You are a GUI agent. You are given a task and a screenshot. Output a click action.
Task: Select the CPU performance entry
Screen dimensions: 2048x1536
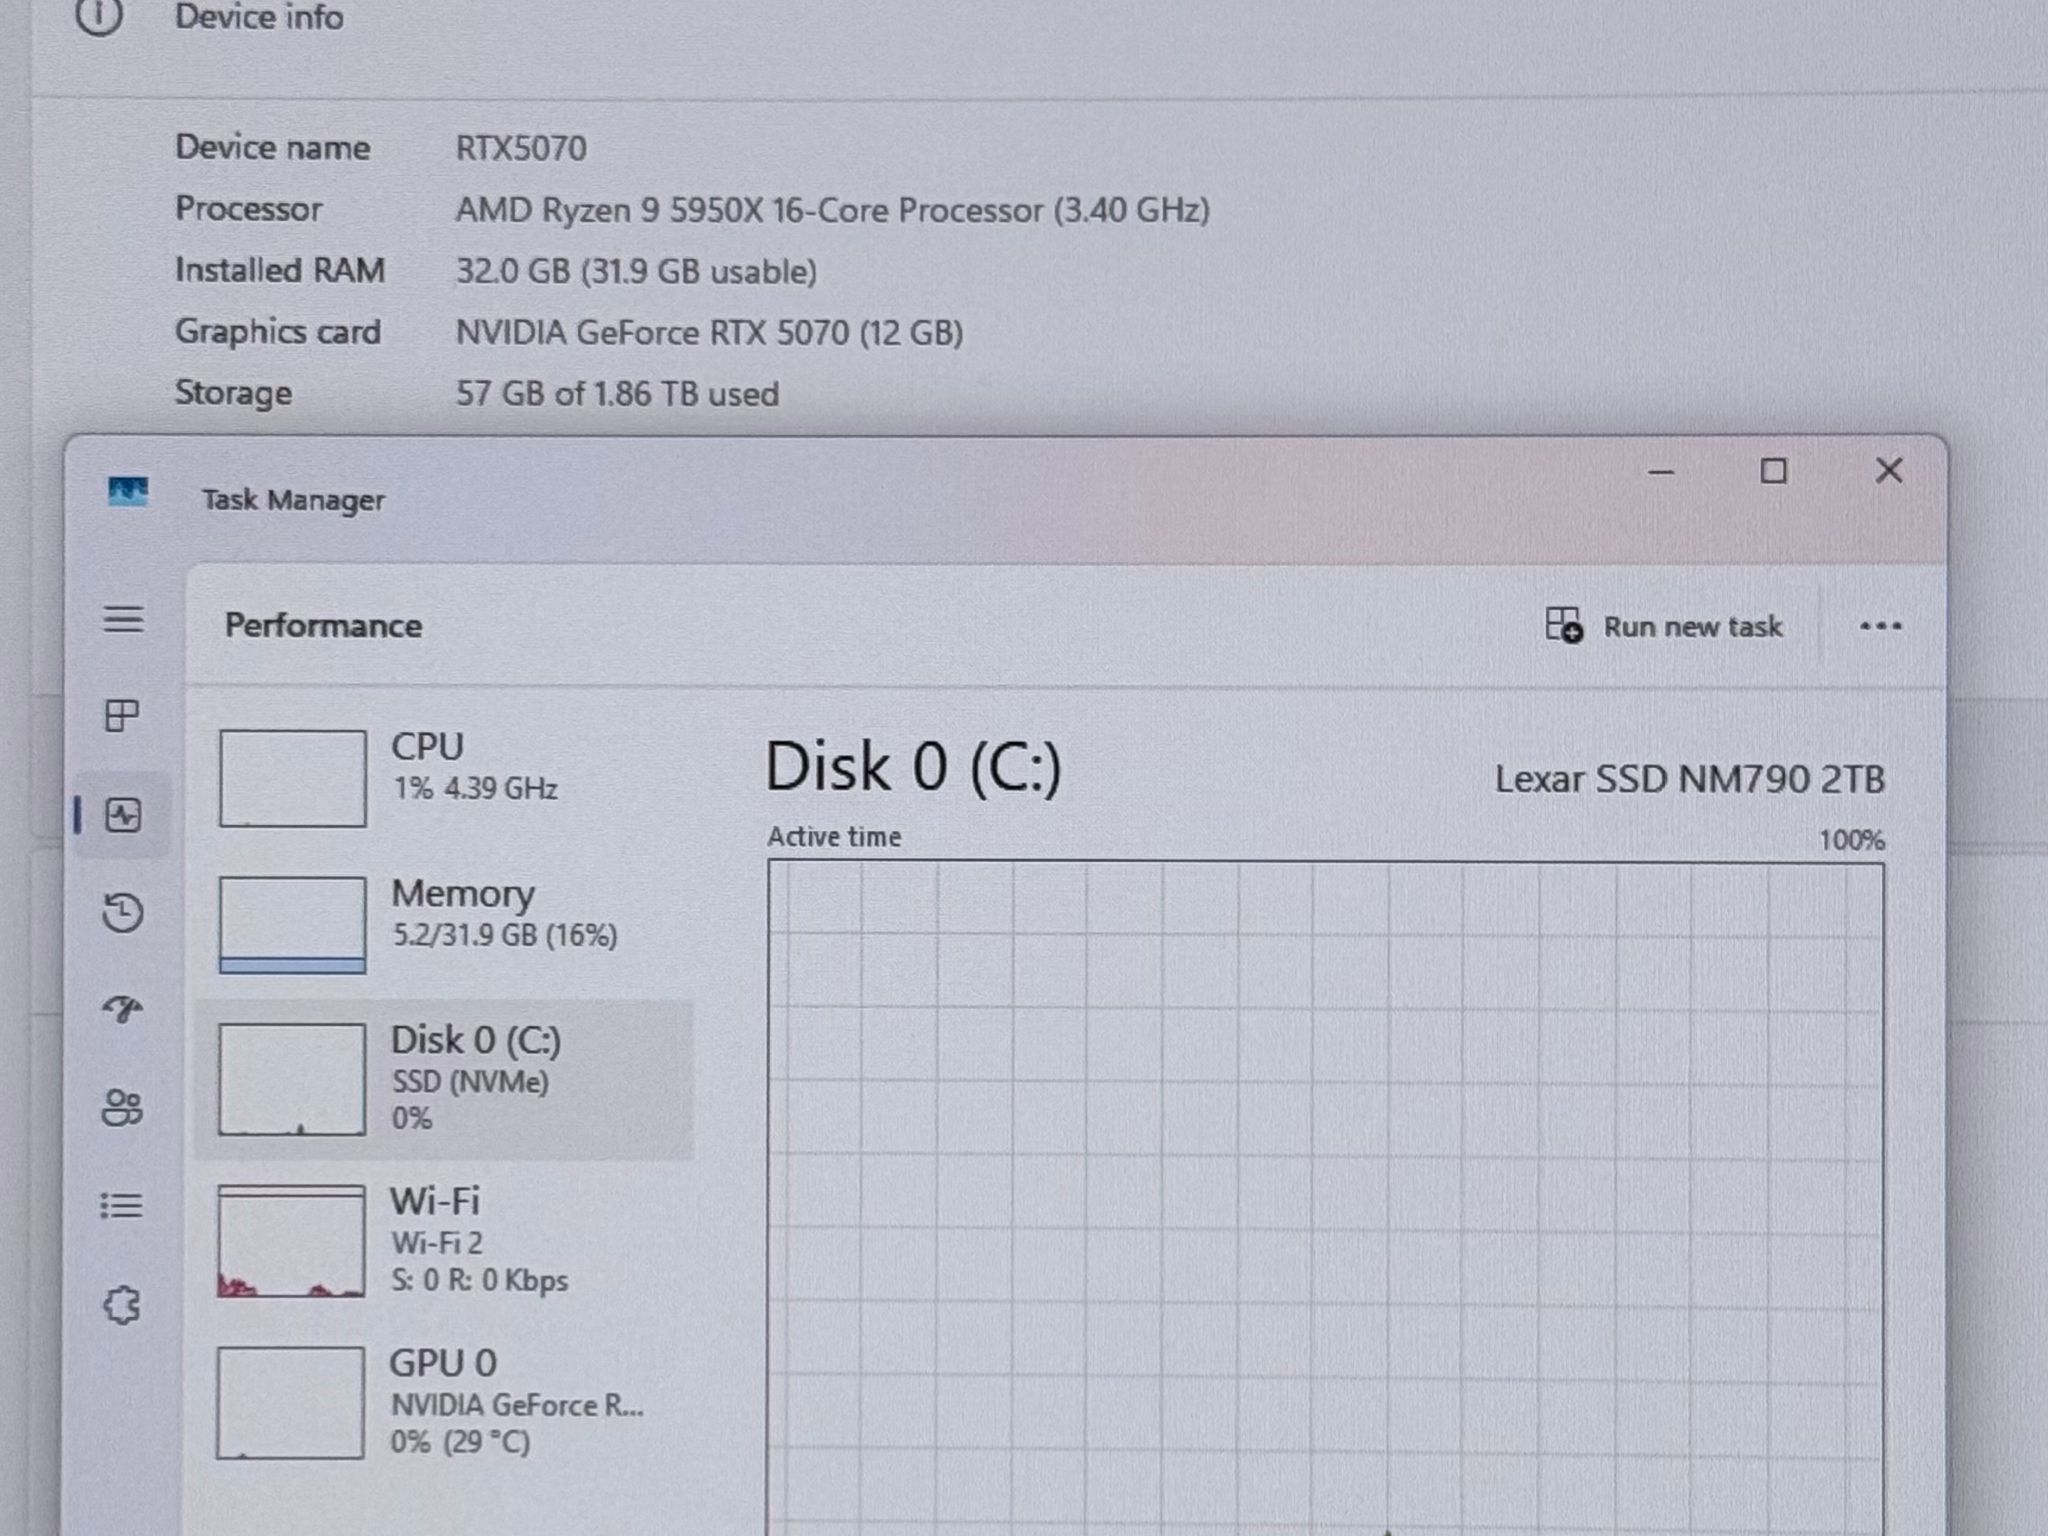445,778
